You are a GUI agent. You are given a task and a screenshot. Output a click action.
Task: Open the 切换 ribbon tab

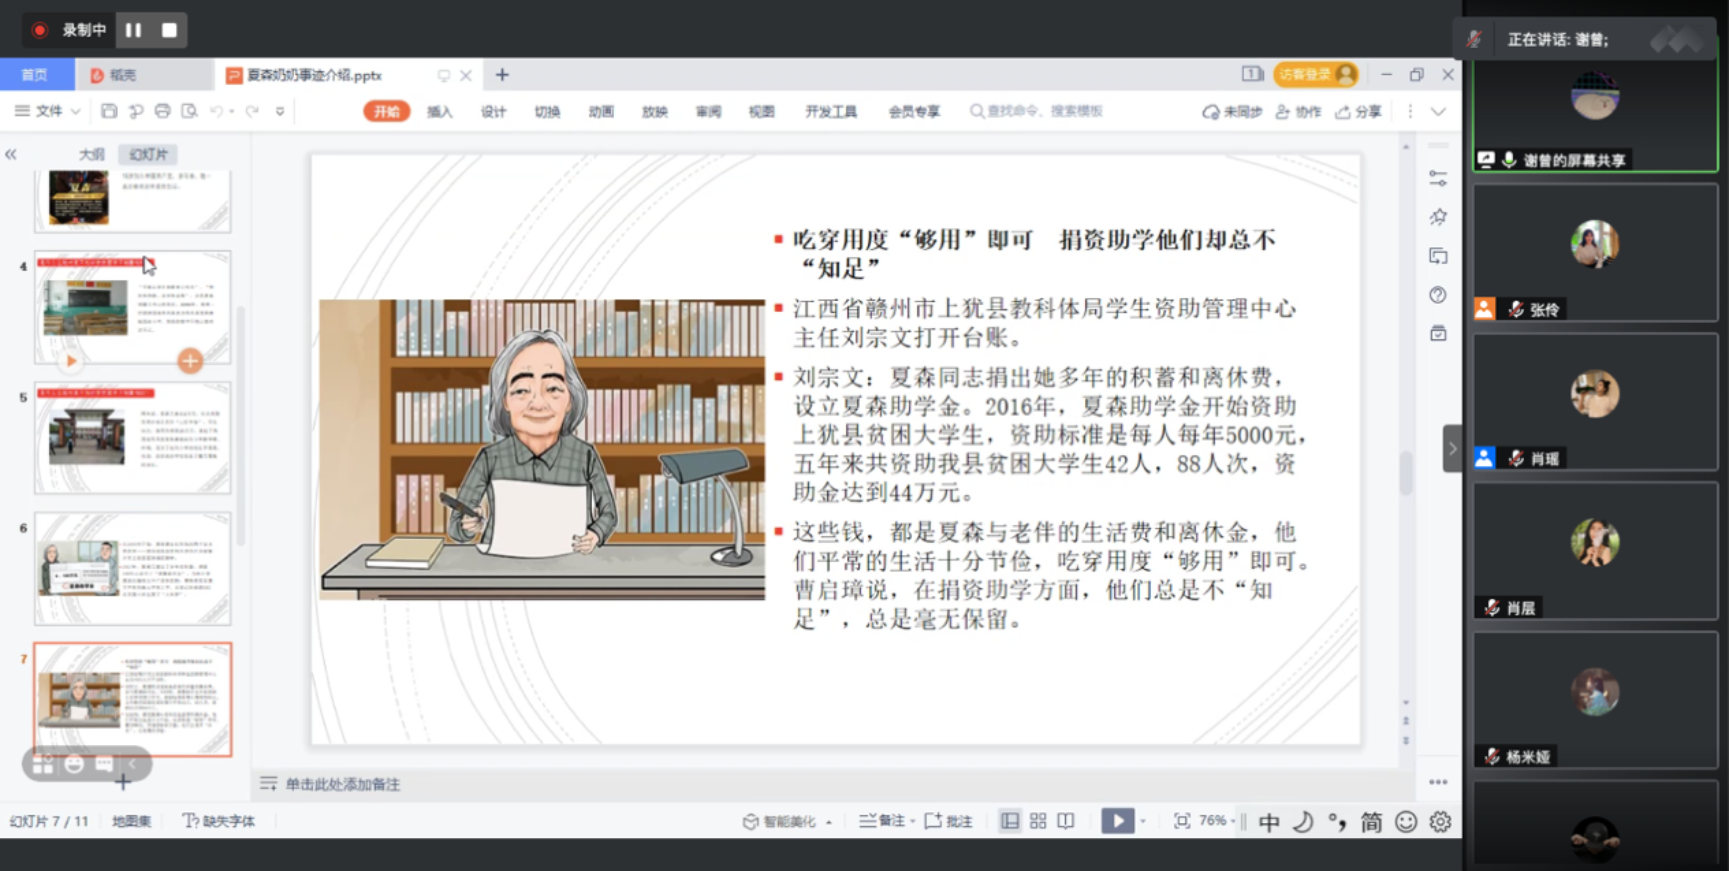547,112
